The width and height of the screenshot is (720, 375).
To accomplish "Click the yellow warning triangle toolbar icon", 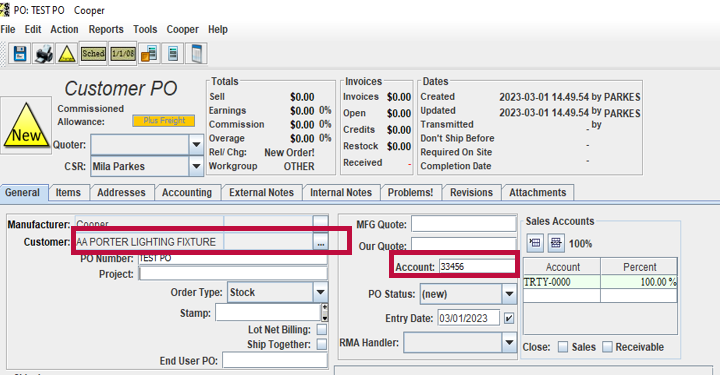I will (67, 54).
